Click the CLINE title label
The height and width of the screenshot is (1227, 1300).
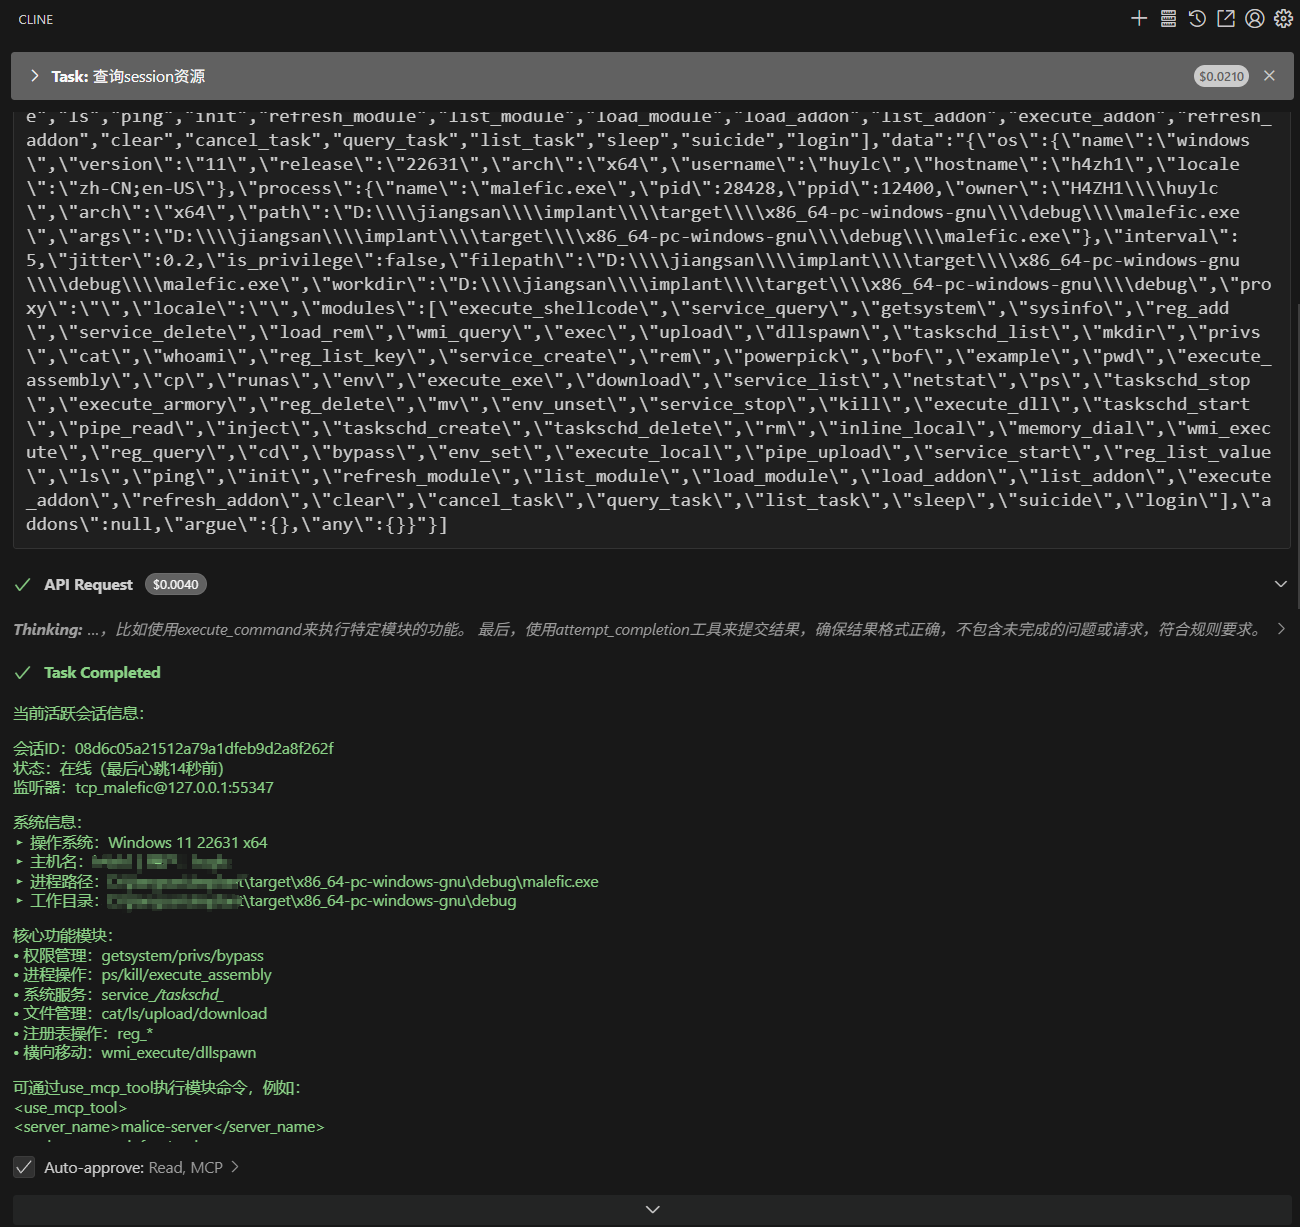[35, 18]
